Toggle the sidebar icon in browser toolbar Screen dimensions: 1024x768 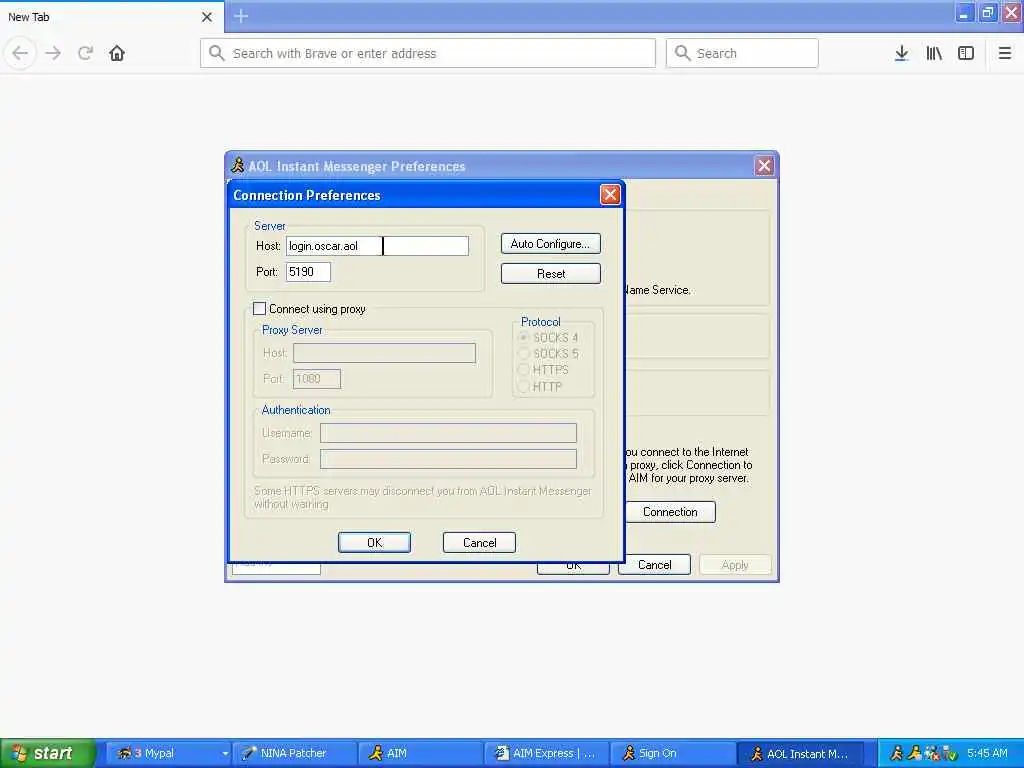tap(966, 53)
